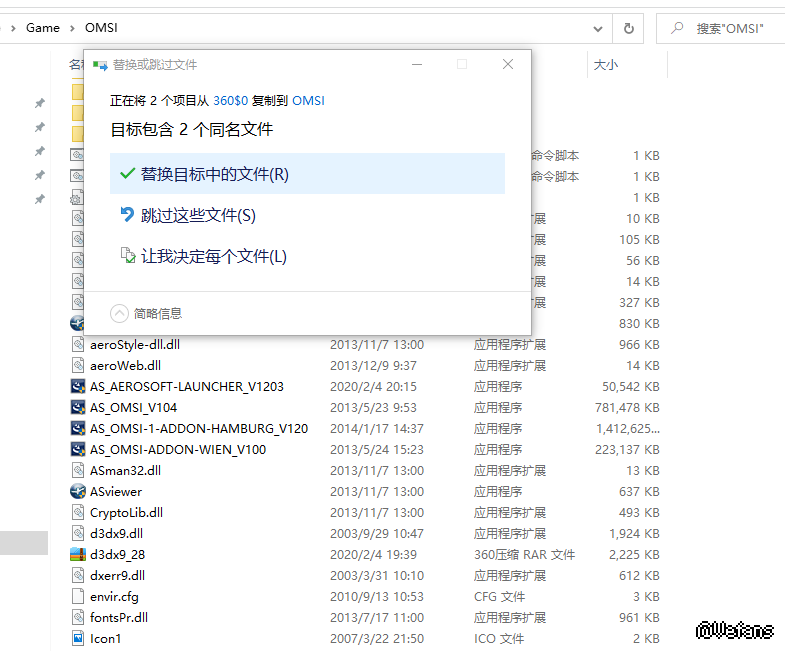Click the Game breadcrumb in address bar
This screenshot has height=651, width=785.
tap(43, 28)
